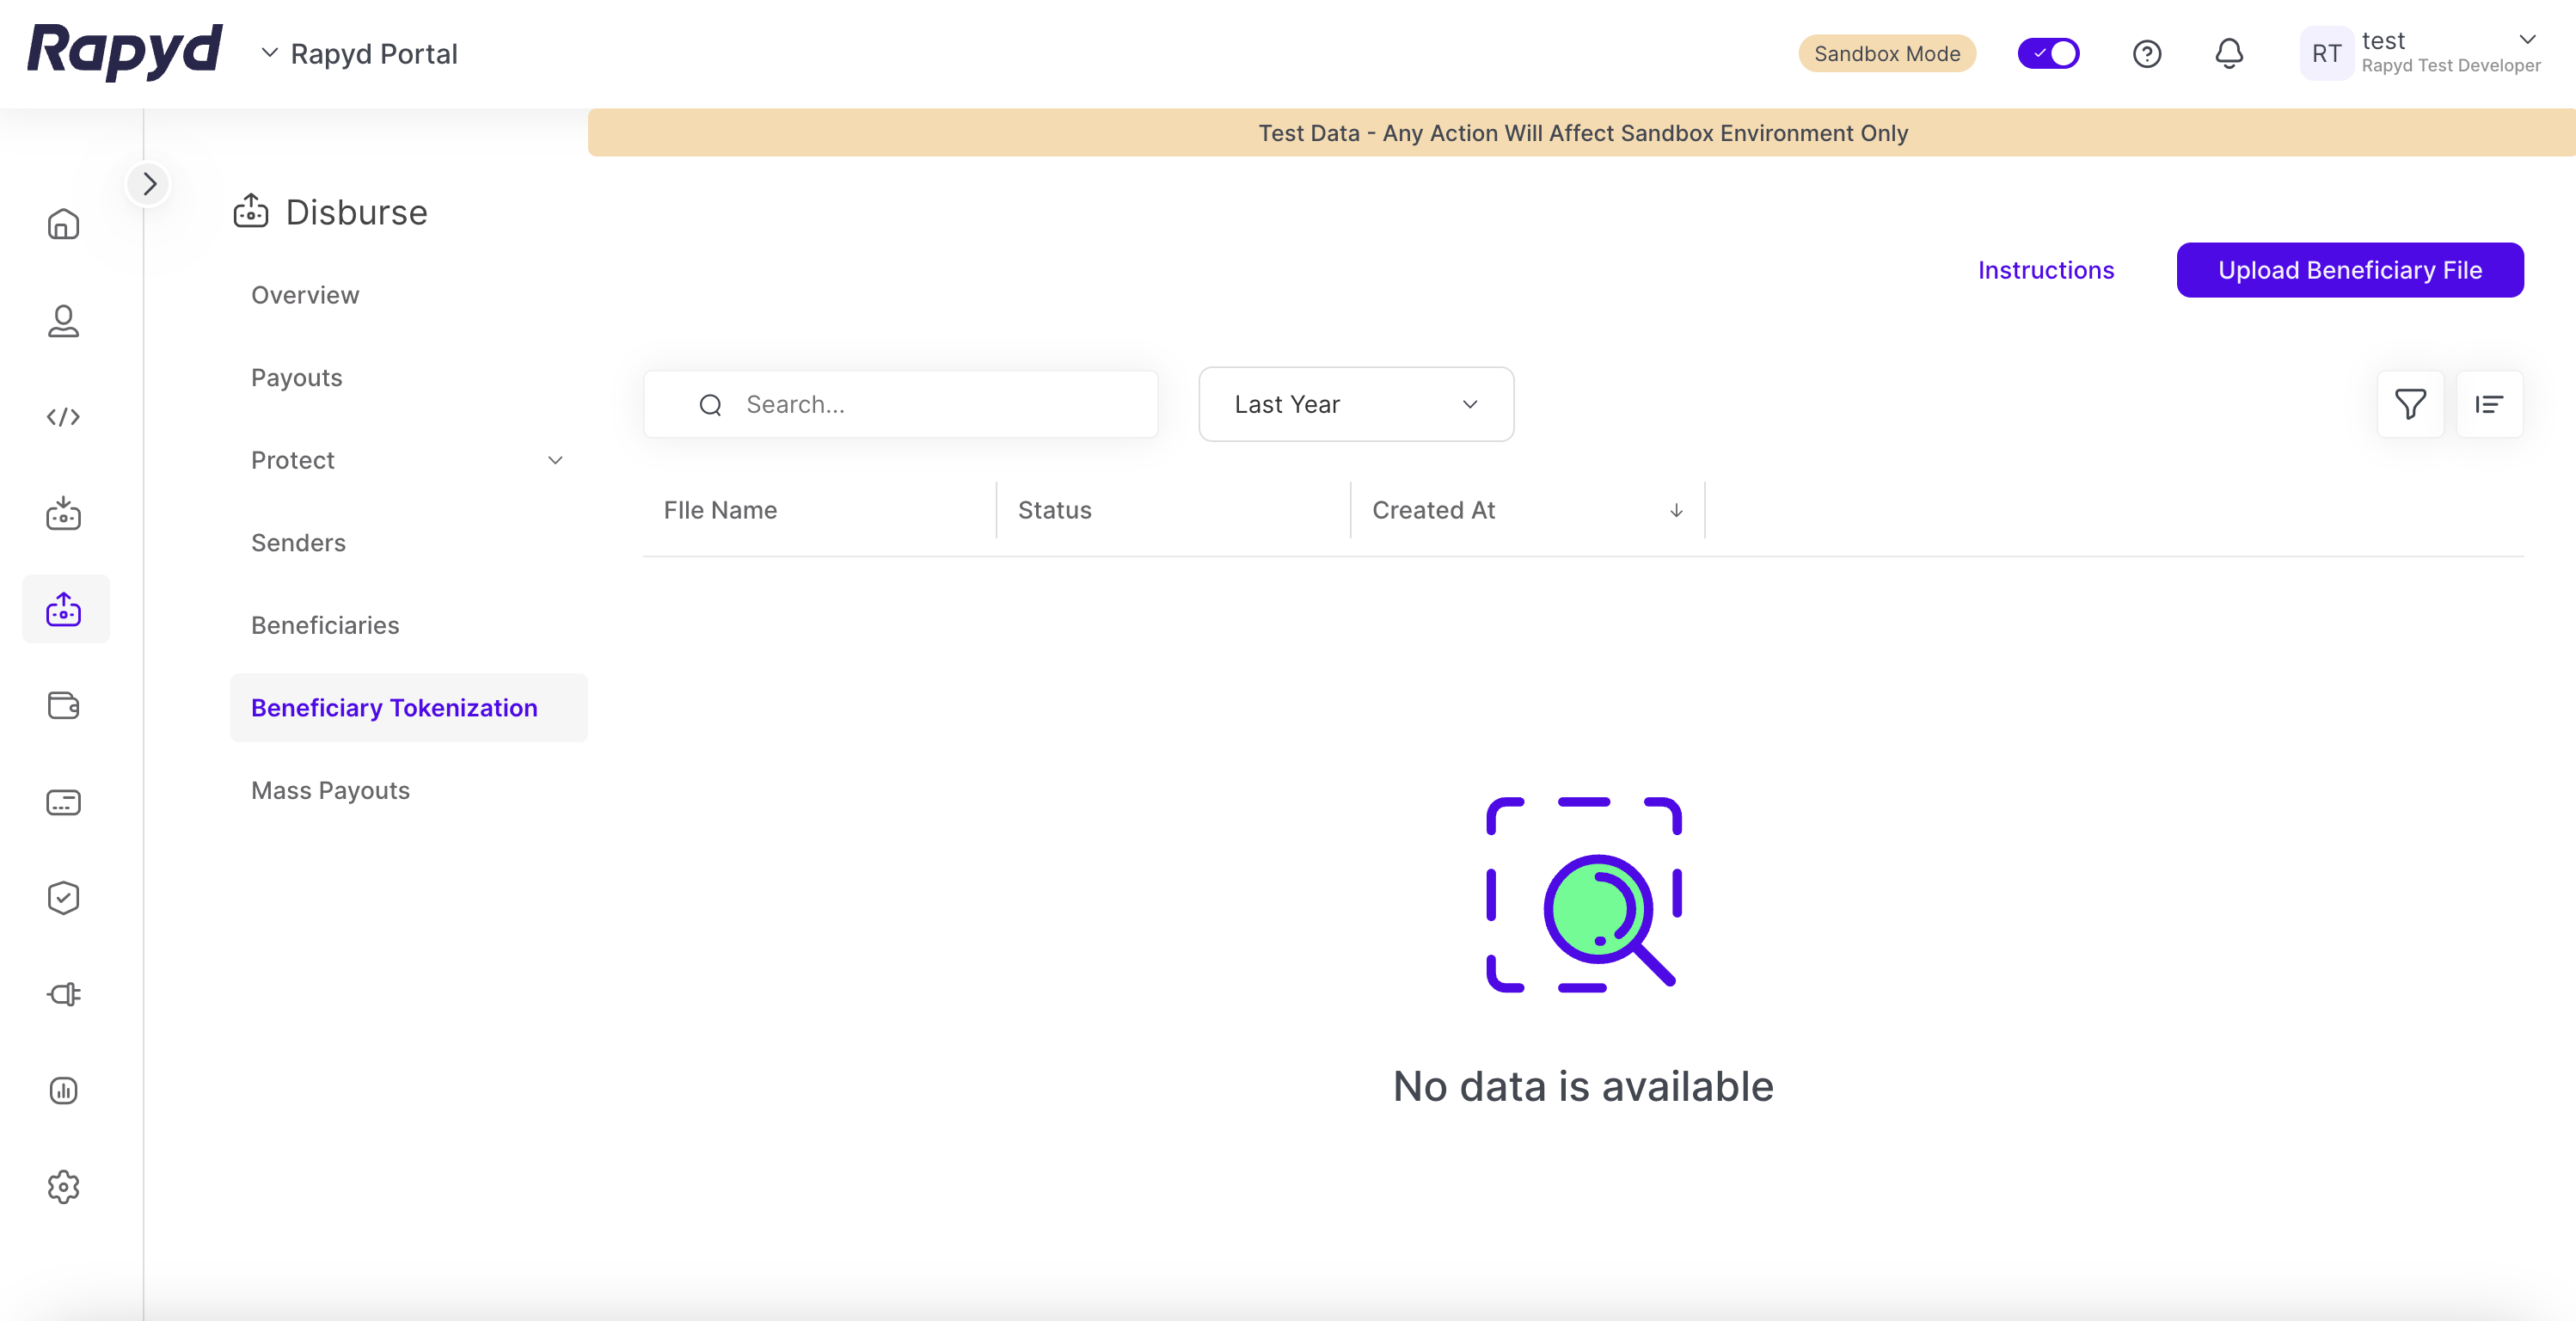Open the Last Year date range dropdown
Viewport: 2576px width, 1321px height.
[1355, 404]
